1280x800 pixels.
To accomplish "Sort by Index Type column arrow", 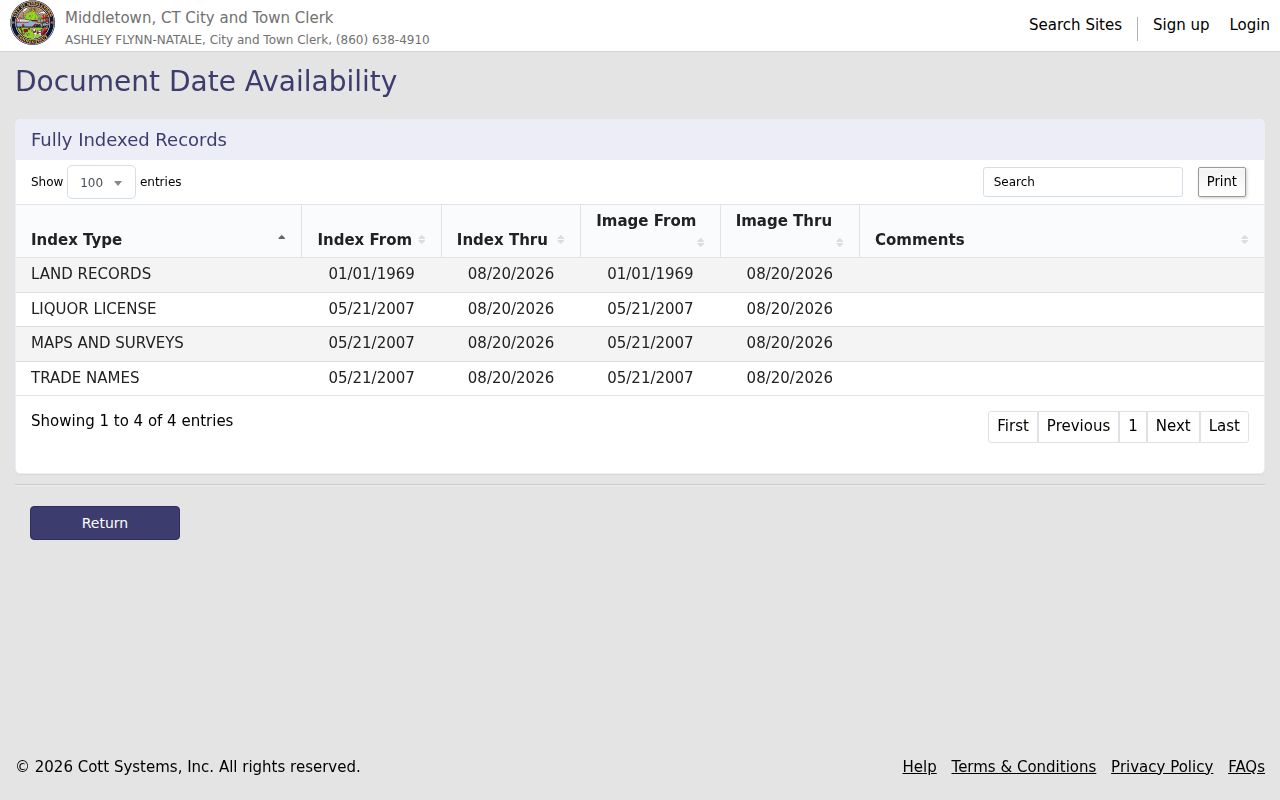I will (281, 238).
